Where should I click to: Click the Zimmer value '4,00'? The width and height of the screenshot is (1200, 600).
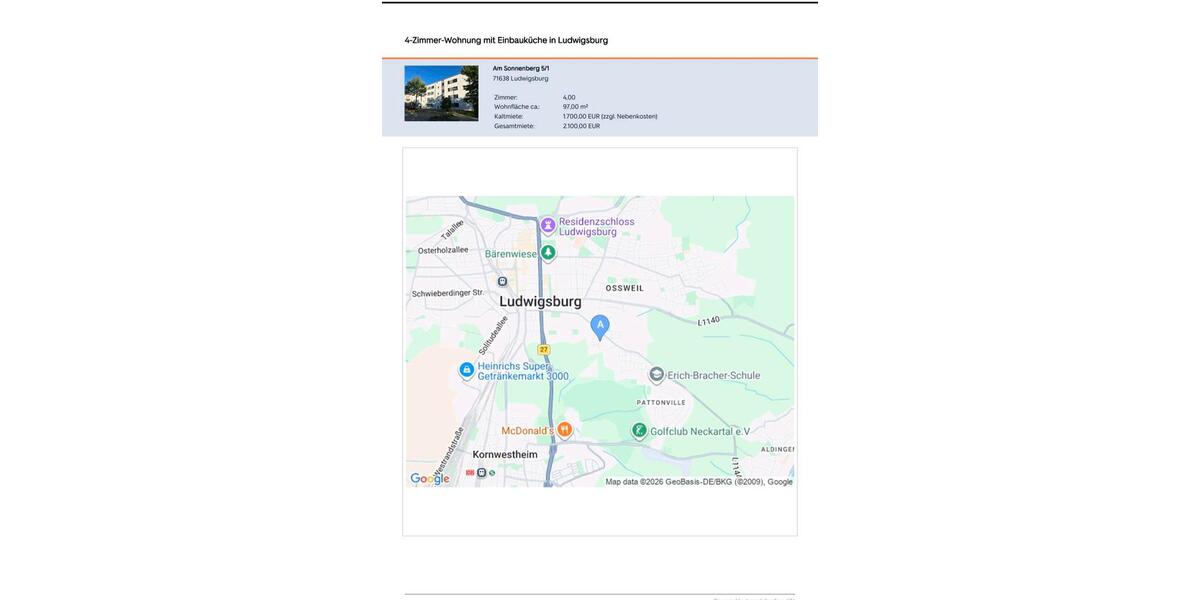(x=569, y=97)
